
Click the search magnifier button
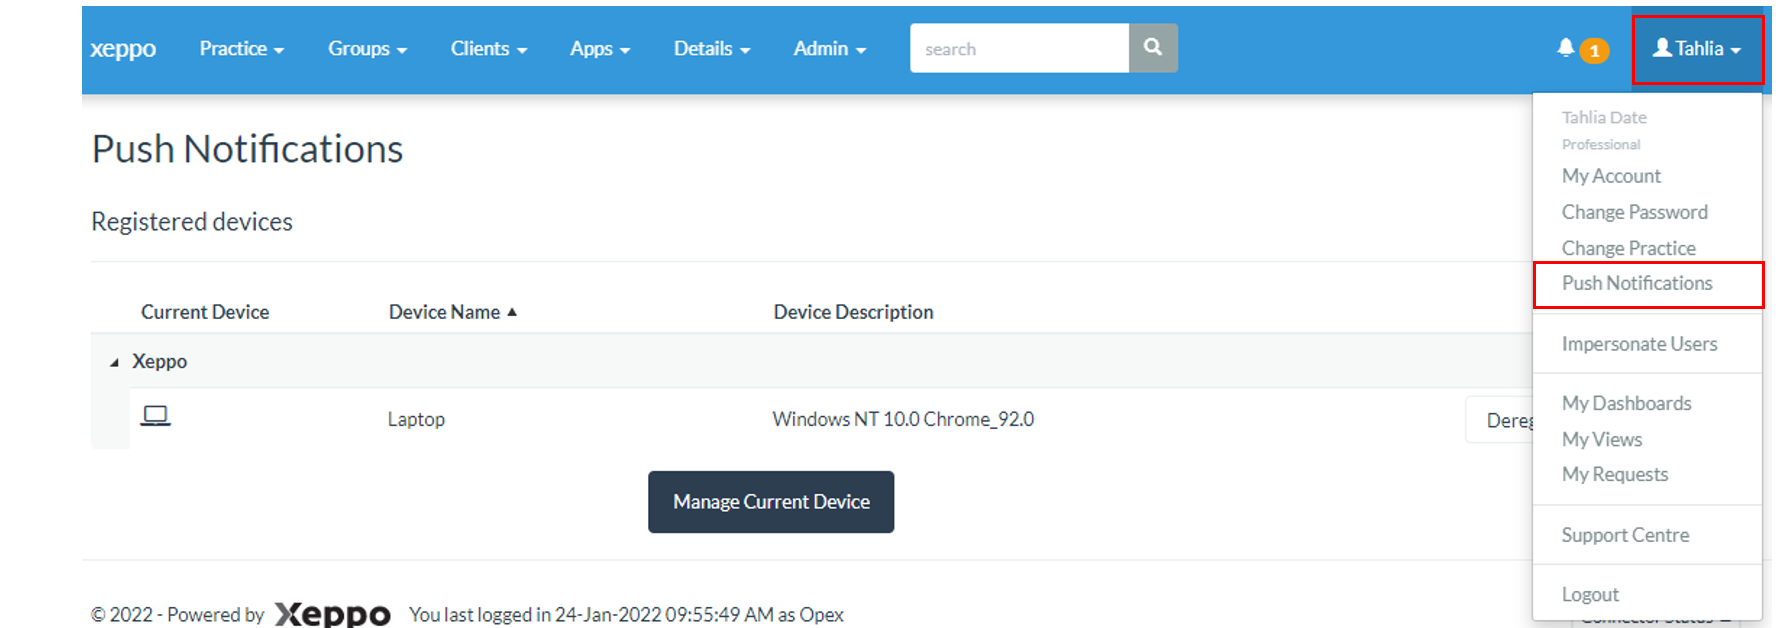[x=1153, y=48]
